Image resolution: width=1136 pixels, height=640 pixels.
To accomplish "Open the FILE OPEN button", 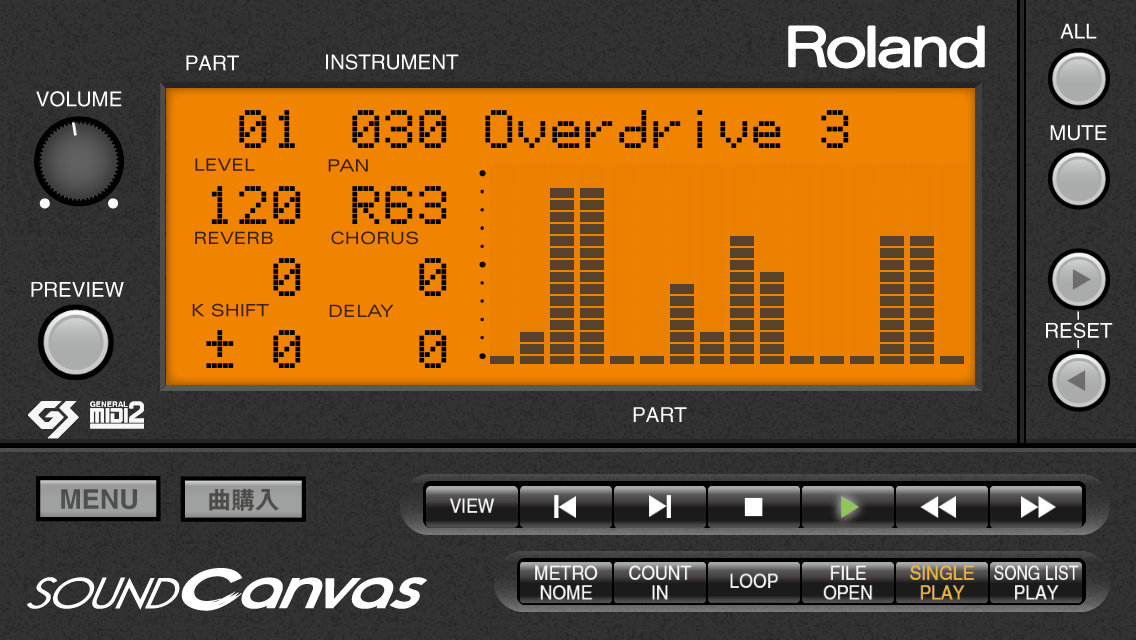I will pyautogui.click(x=848, y=583).
